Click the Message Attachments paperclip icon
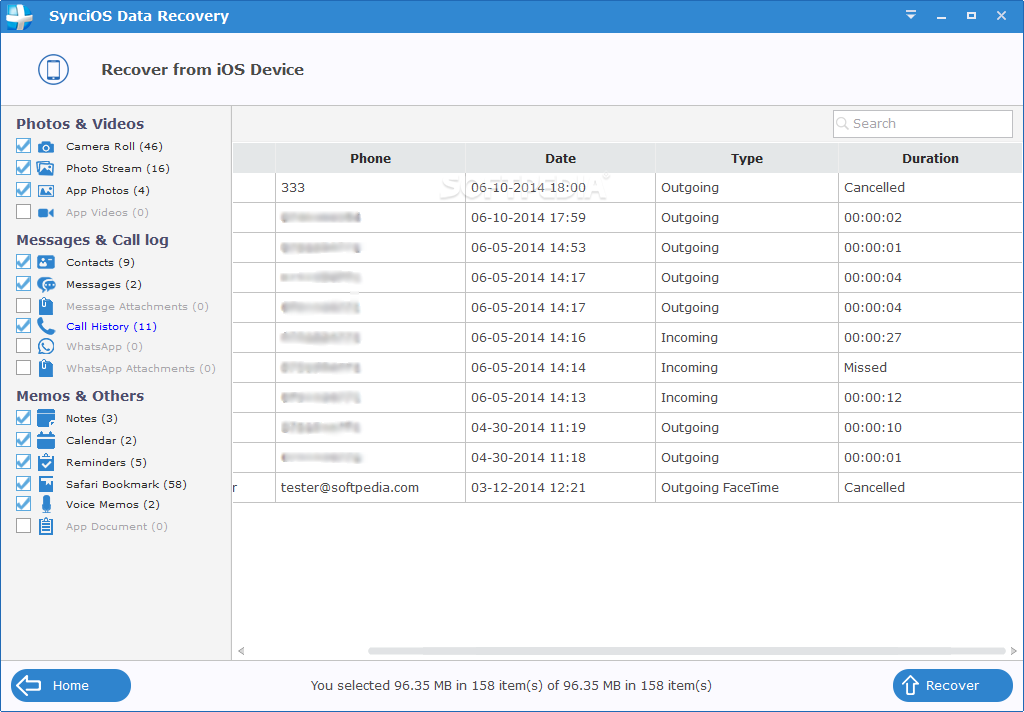Image resolution: width=1024 pixels, height=712 pixels. tap(46, 306)
